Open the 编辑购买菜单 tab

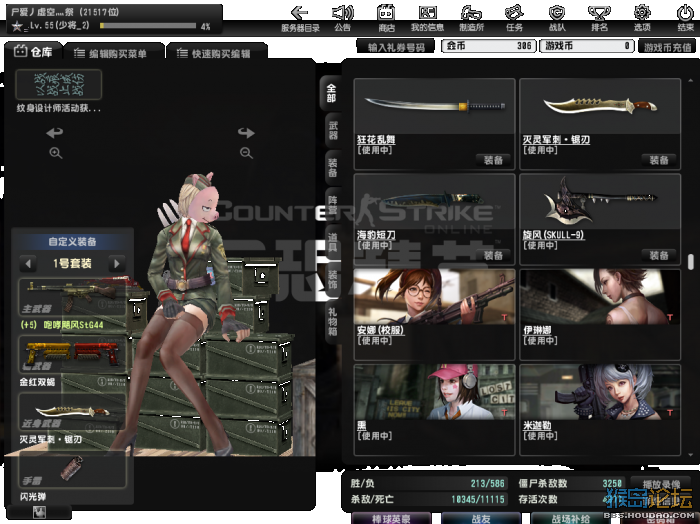115,54
